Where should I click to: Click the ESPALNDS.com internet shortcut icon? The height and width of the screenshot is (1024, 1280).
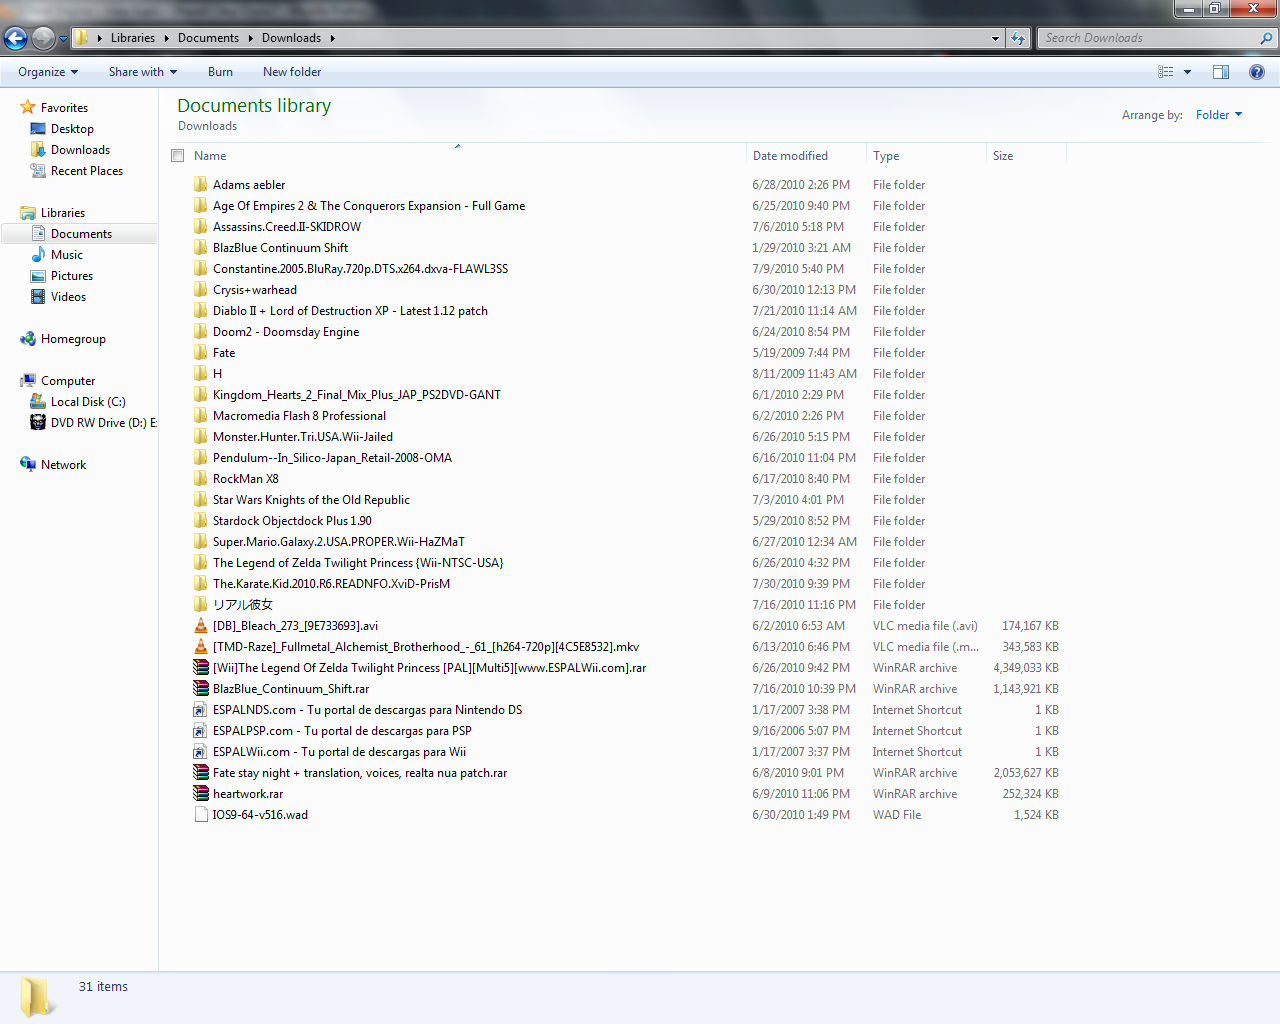click(x=201, y=710)
